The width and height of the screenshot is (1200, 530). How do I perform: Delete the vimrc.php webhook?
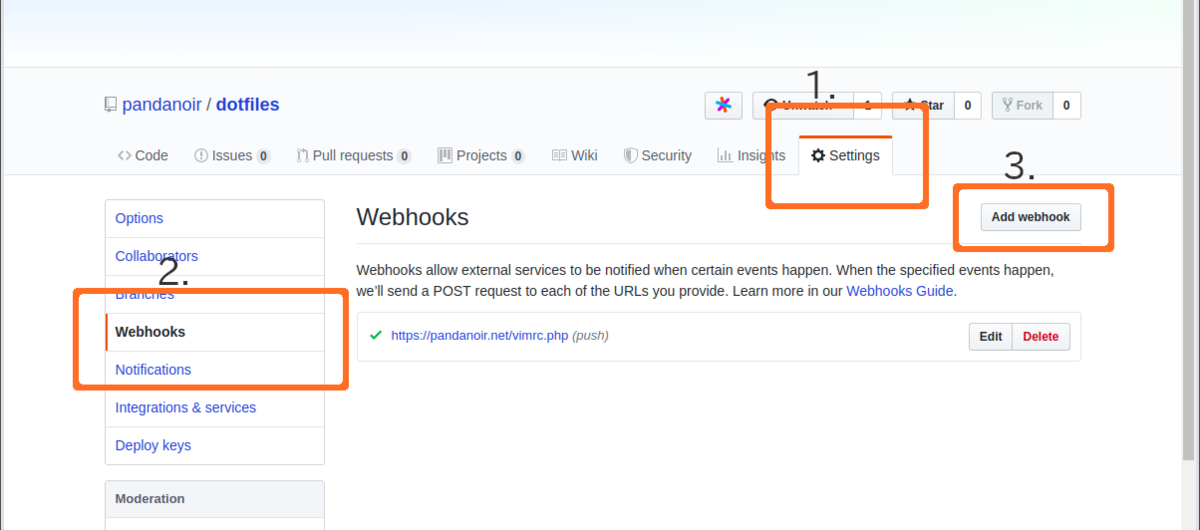[1041, 337]
